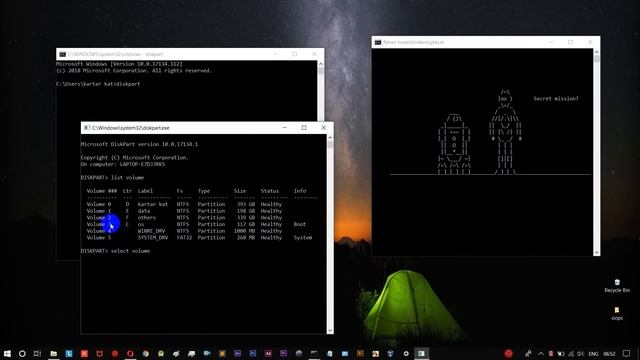
Task: Check the battery icon in system tray
Action: [x=561, y=353]
